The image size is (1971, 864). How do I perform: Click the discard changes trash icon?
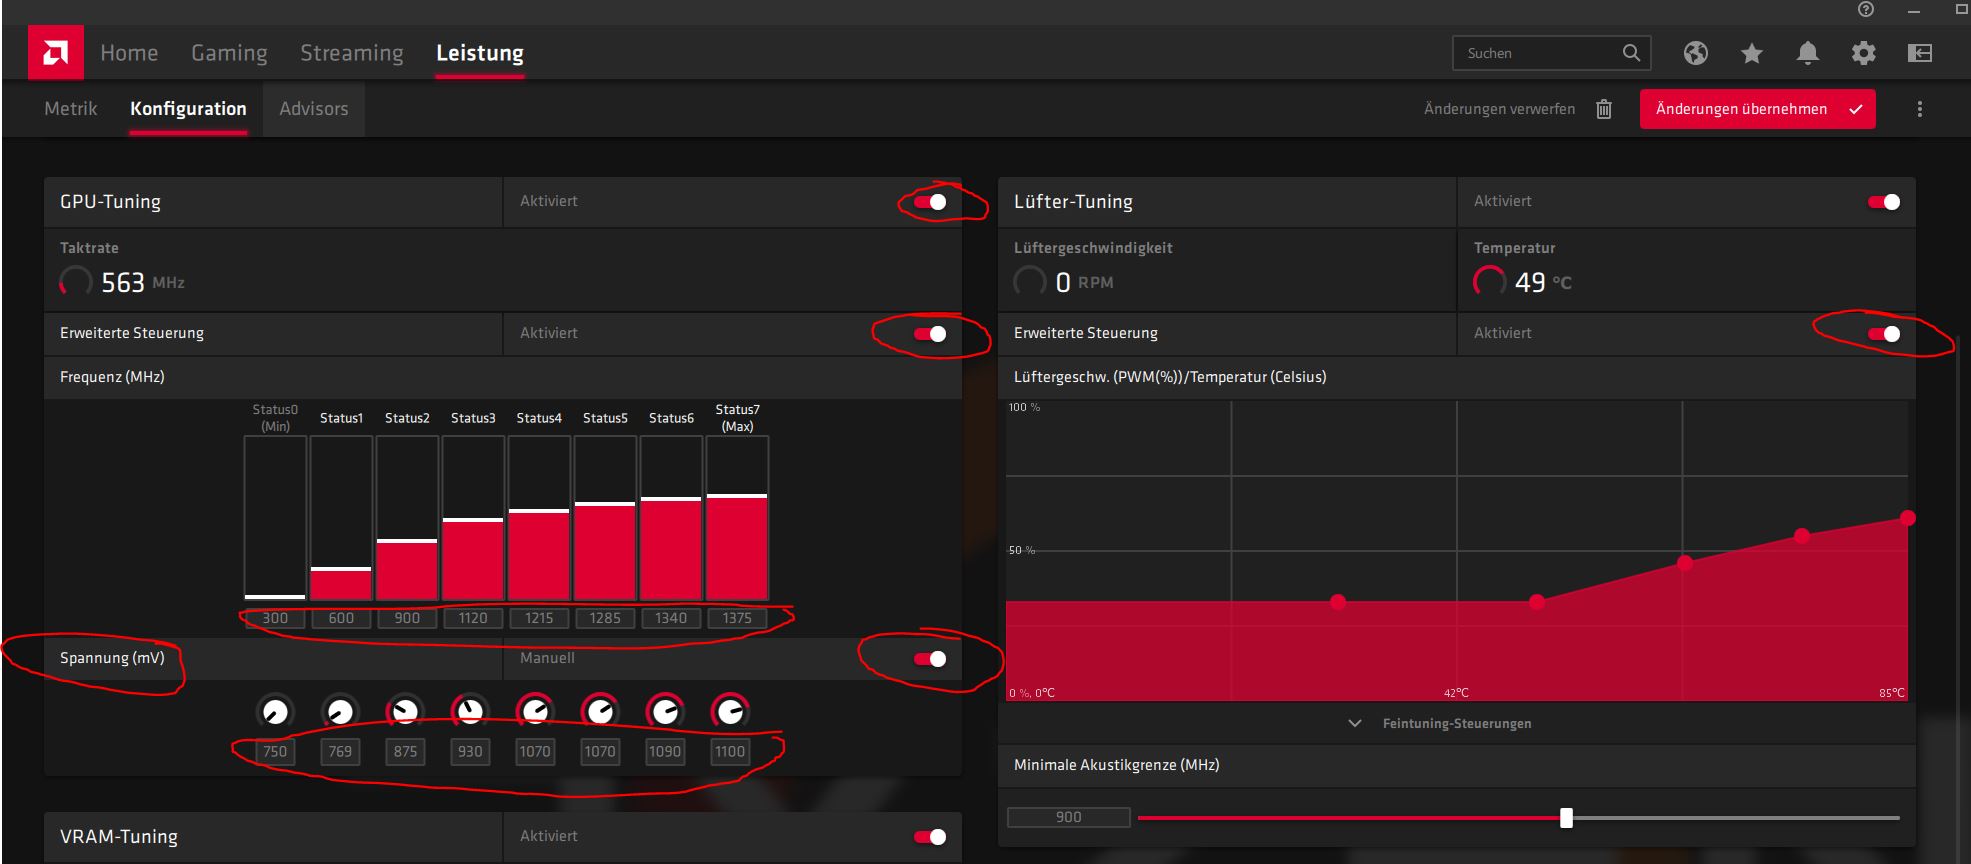point(1604,109)
